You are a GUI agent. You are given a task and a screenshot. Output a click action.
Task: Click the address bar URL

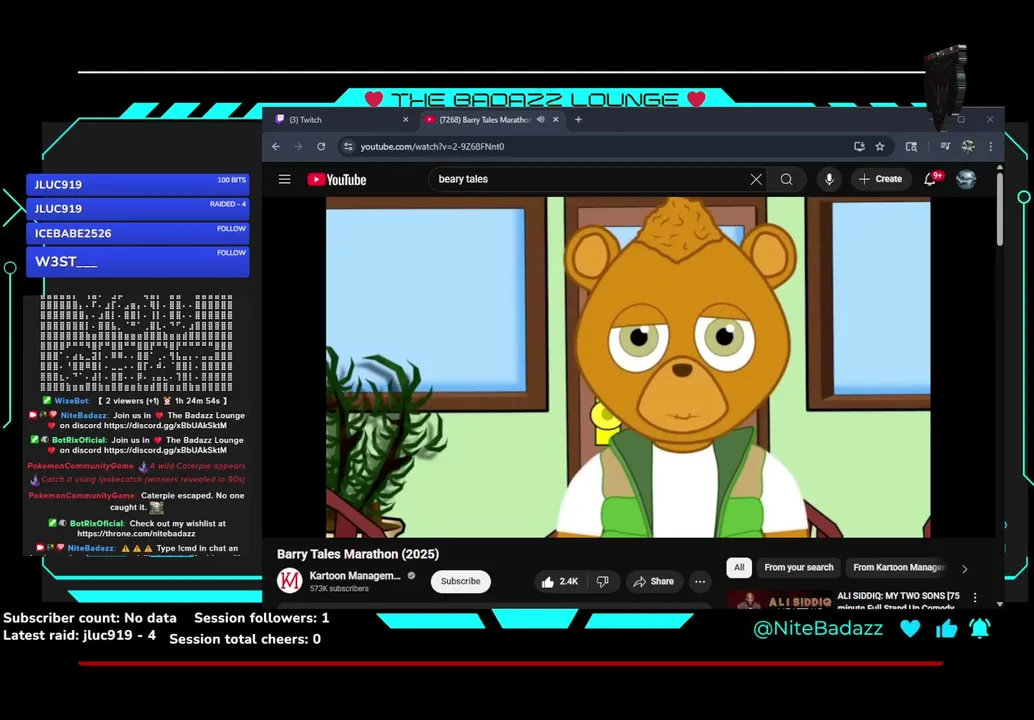tap(432, 146)
